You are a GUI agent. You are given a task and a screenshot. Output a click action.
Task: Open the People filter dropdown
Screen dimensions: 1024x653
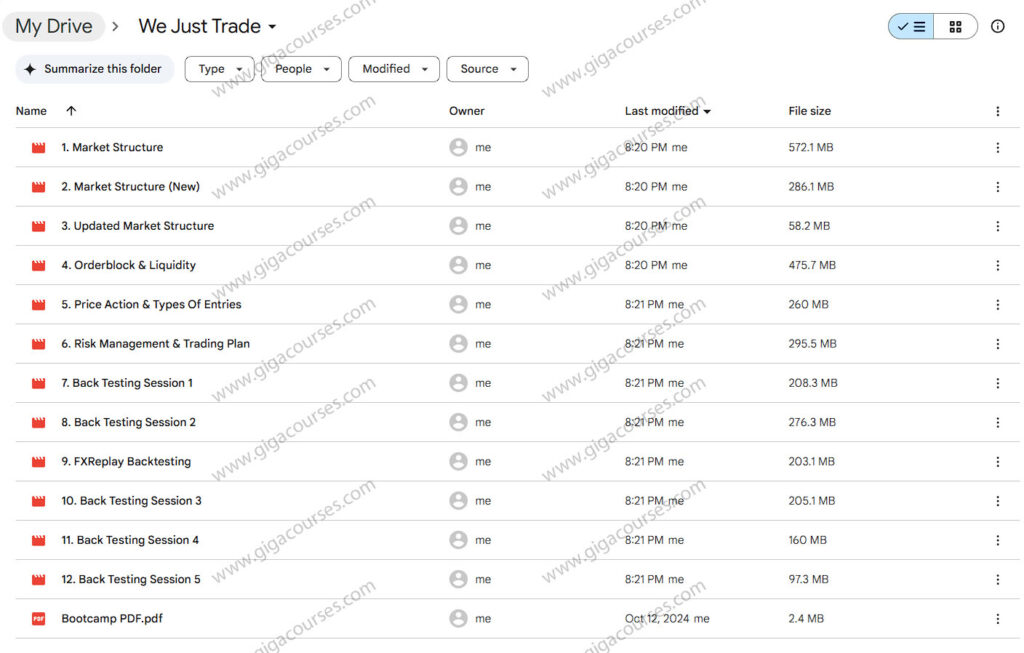(301, 69)
